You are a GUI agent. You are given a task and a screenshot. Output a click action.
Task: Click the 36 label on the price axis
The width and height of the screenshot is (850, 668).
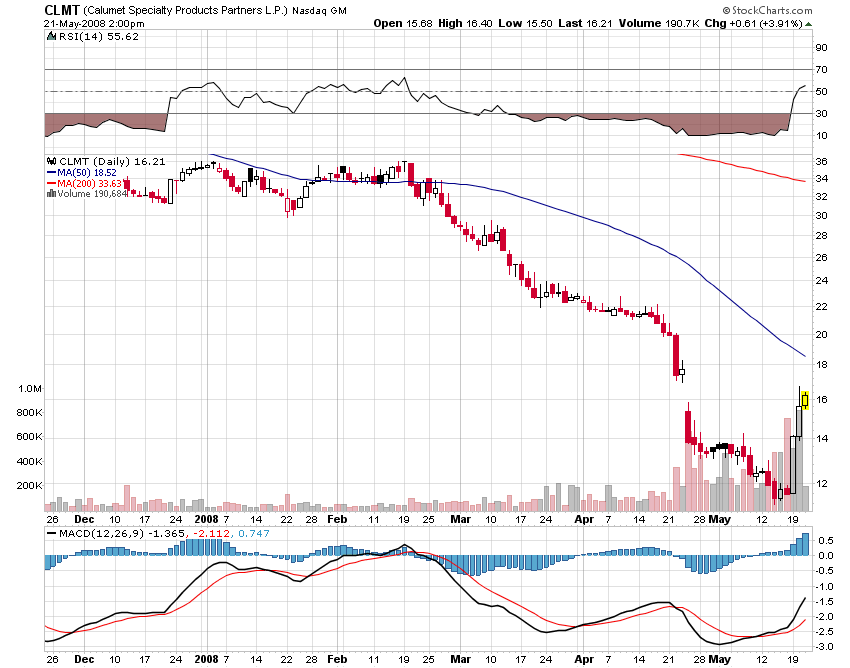[x=821, y=162]
